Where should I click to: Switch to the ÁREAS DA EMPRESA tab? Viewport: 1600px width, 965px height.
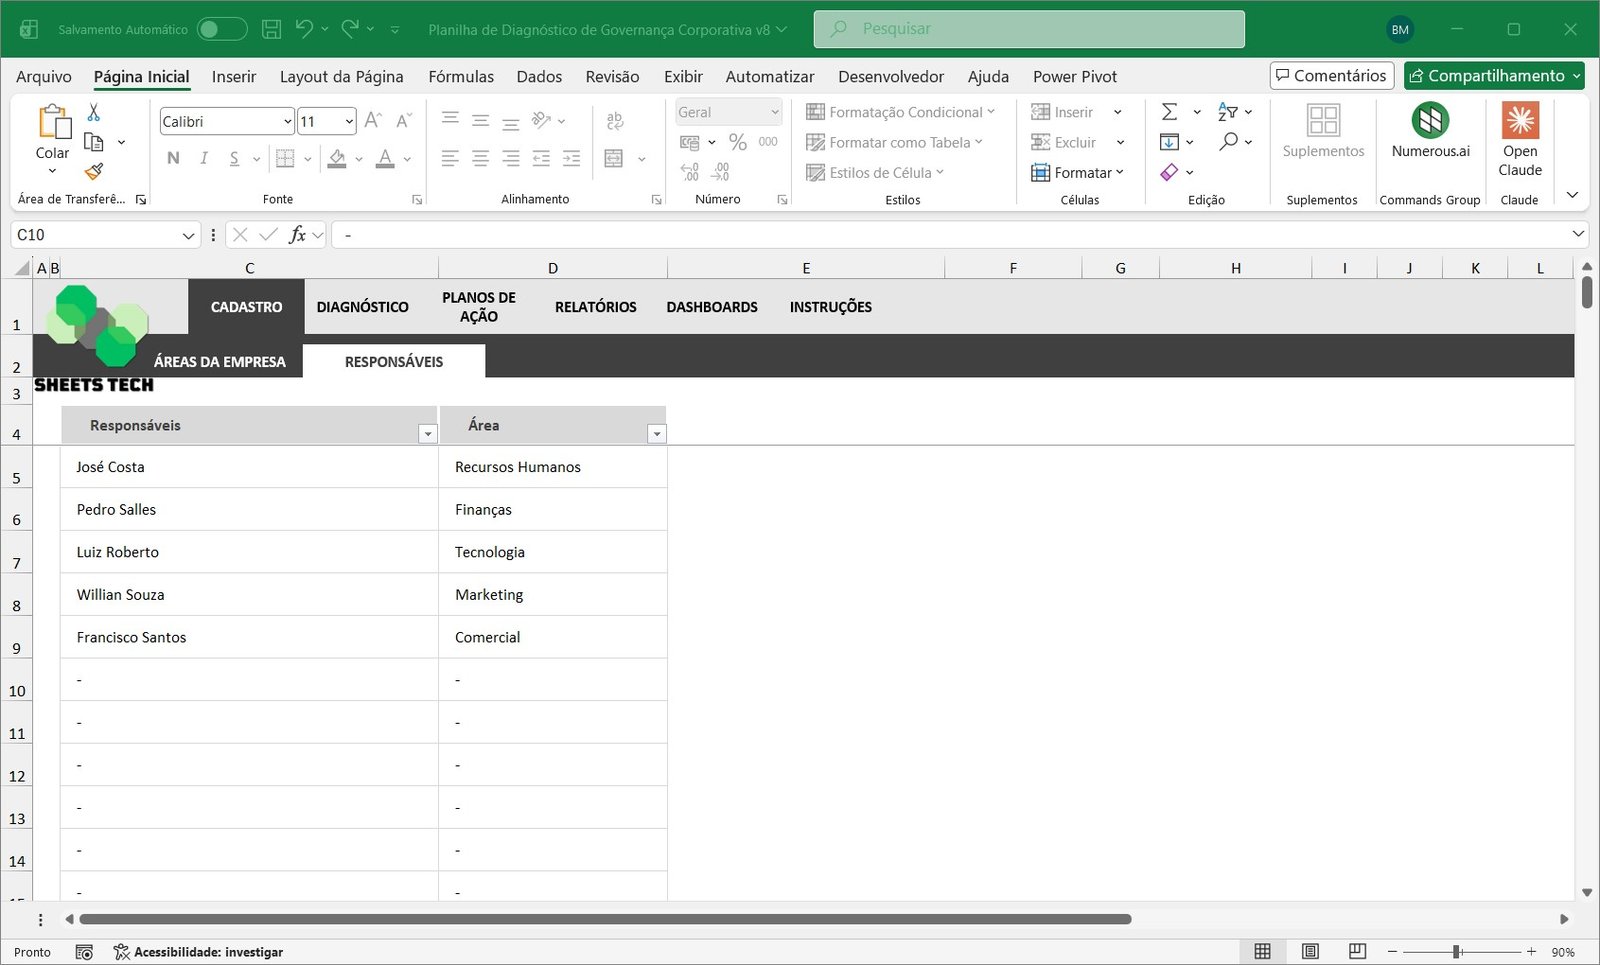tap(220, 362)
